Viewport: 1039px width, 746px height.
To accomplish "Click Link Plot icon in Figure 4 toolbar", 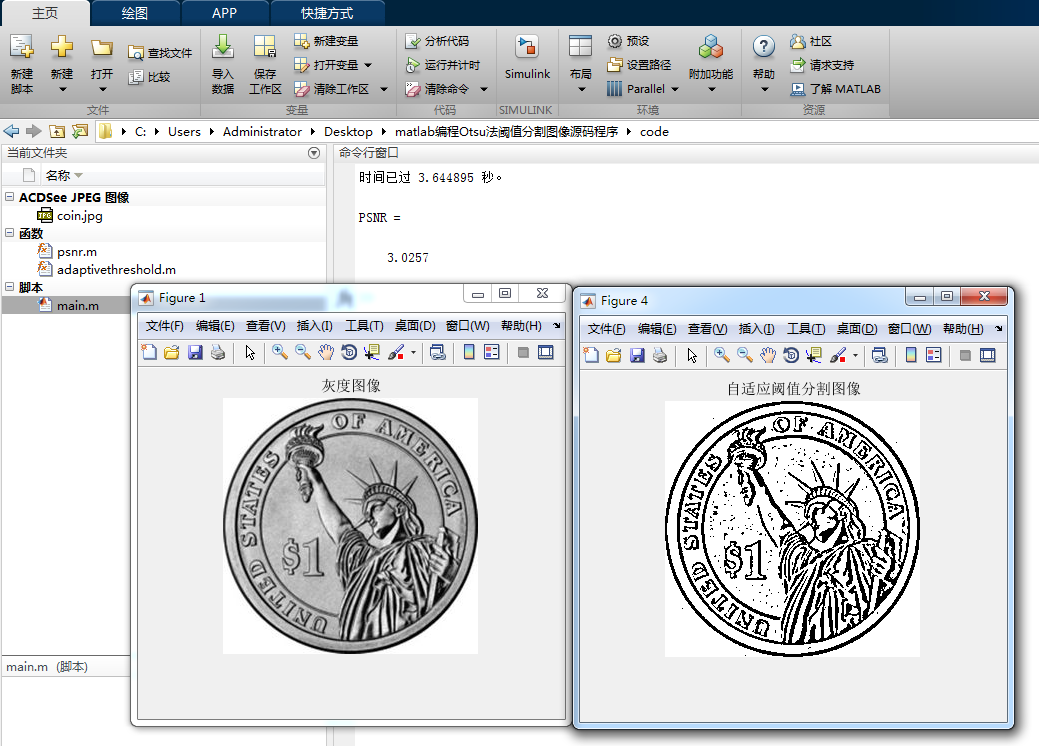I will 879,355.
